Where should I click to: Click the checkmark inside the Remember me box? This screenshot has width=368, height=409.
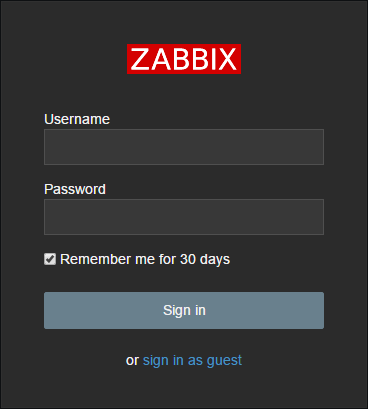click(50, 259)
